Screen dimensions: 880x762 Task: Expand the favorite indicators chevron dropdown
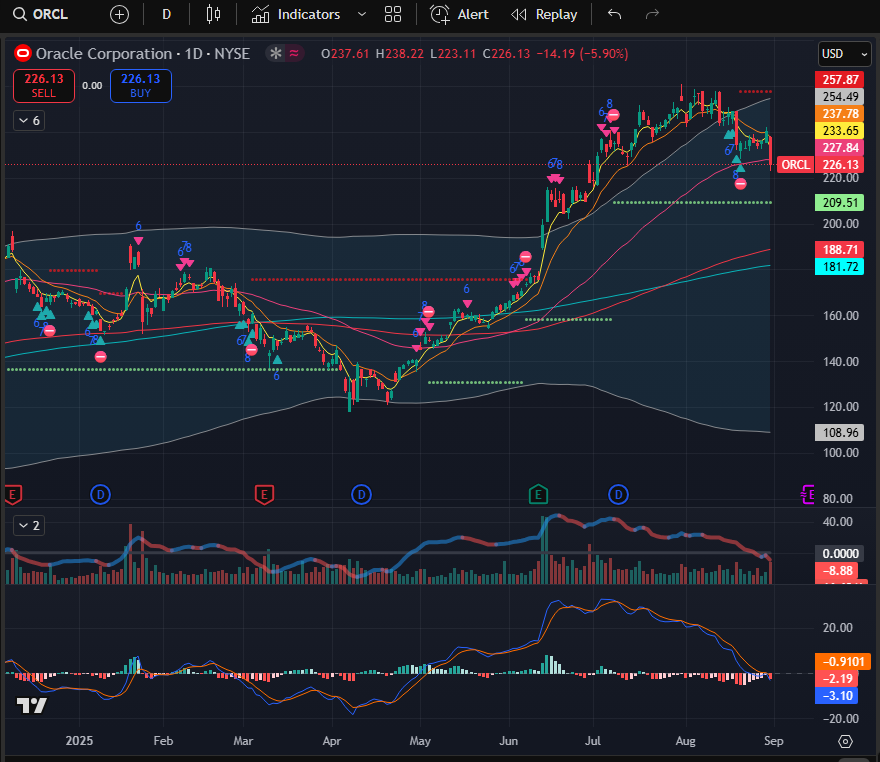click(362, 14)
